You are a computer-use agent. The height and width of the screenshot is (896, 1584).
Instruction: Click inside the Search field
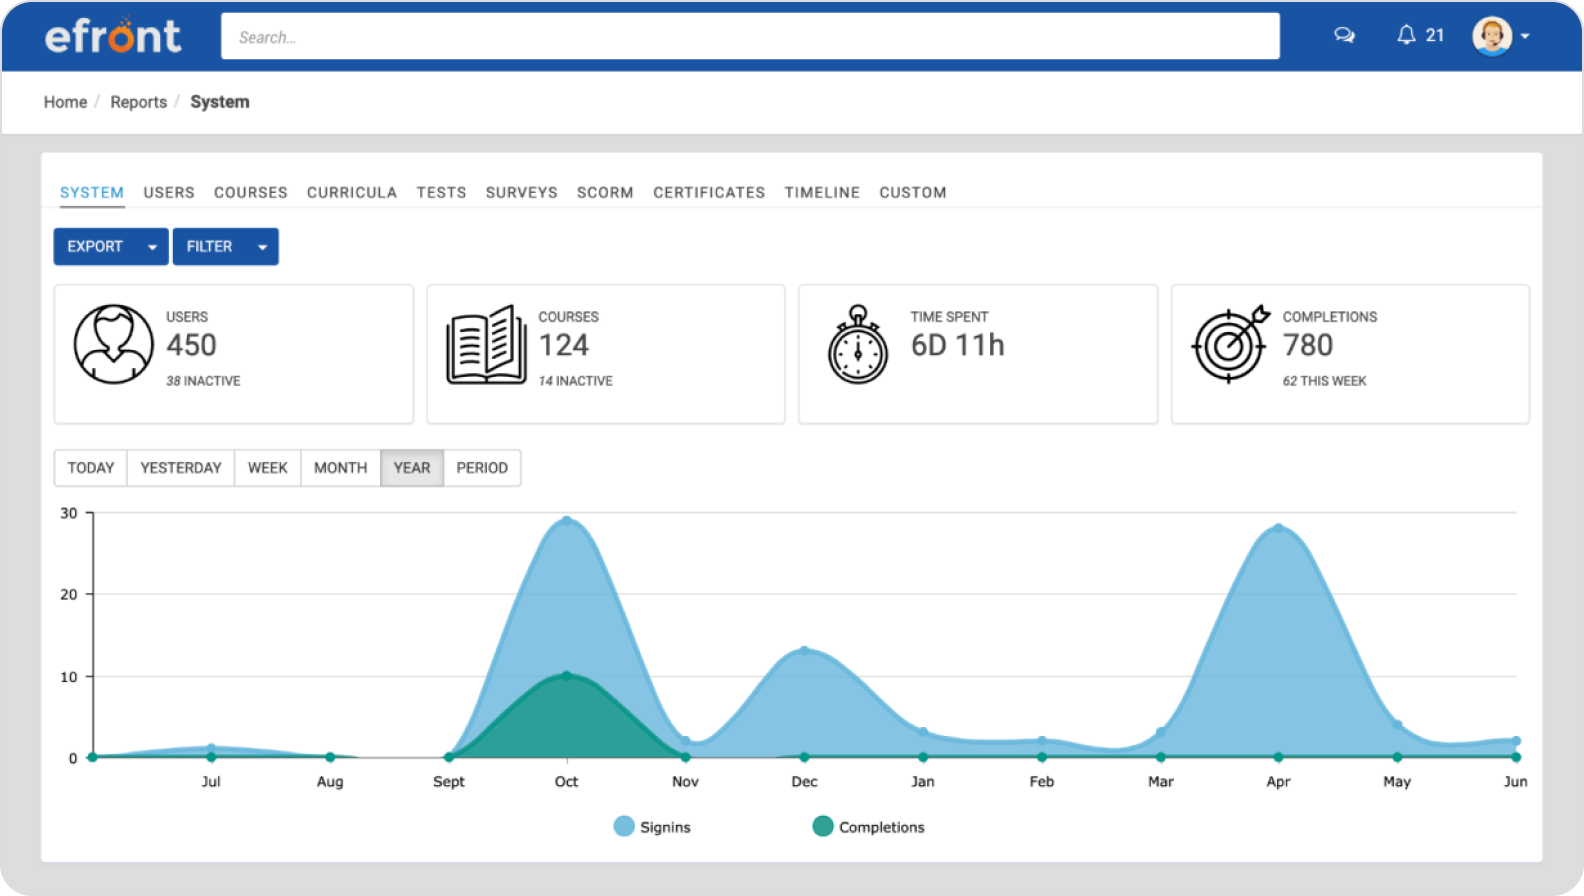[x=750, y=37]
